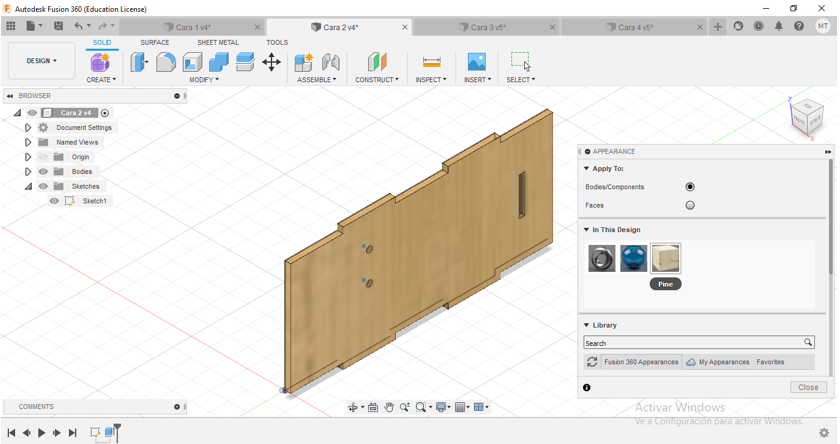Image resolution: width=840 pixels, height=444 pixels.
Task: Click the Close button in Appearance panel
Action: point(808,387)
